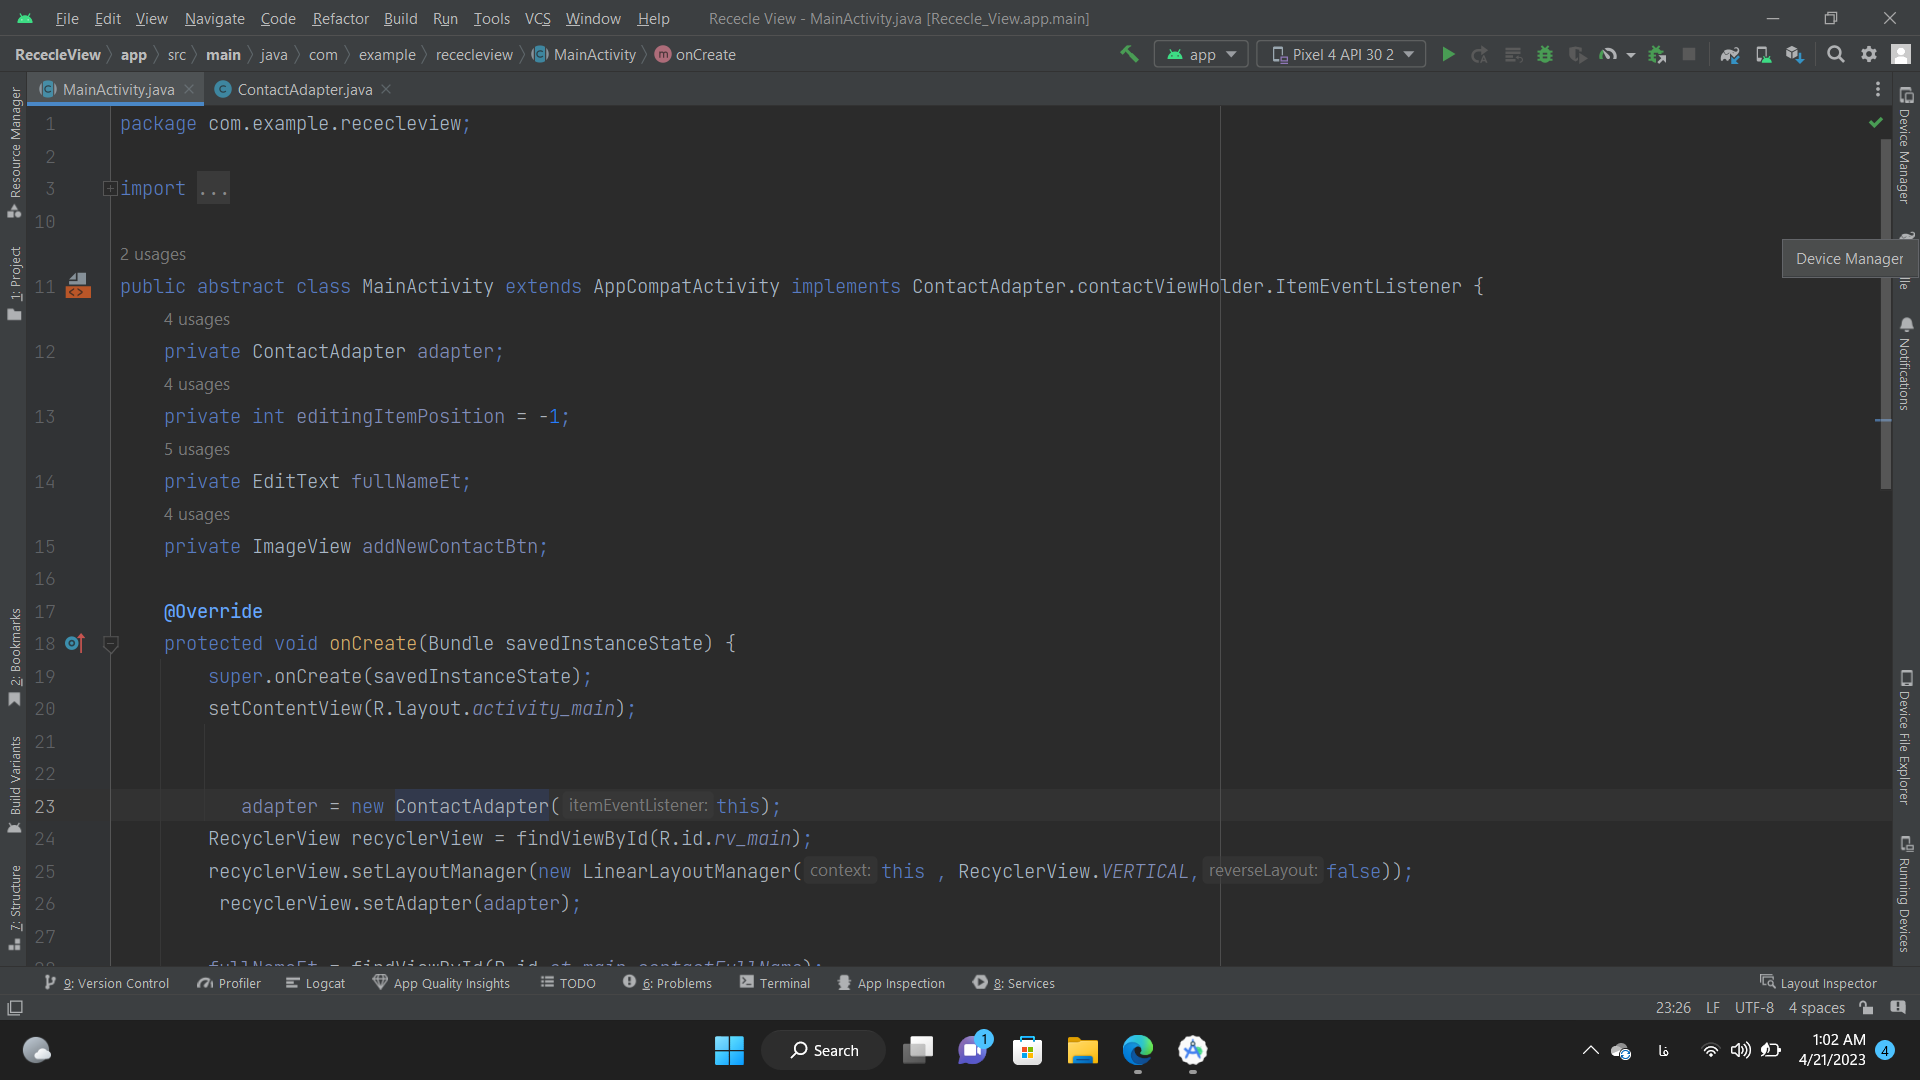Open the Resource Manager side panel
The height and width of the screenshot is (1080, 1920).
click(14, 152)
